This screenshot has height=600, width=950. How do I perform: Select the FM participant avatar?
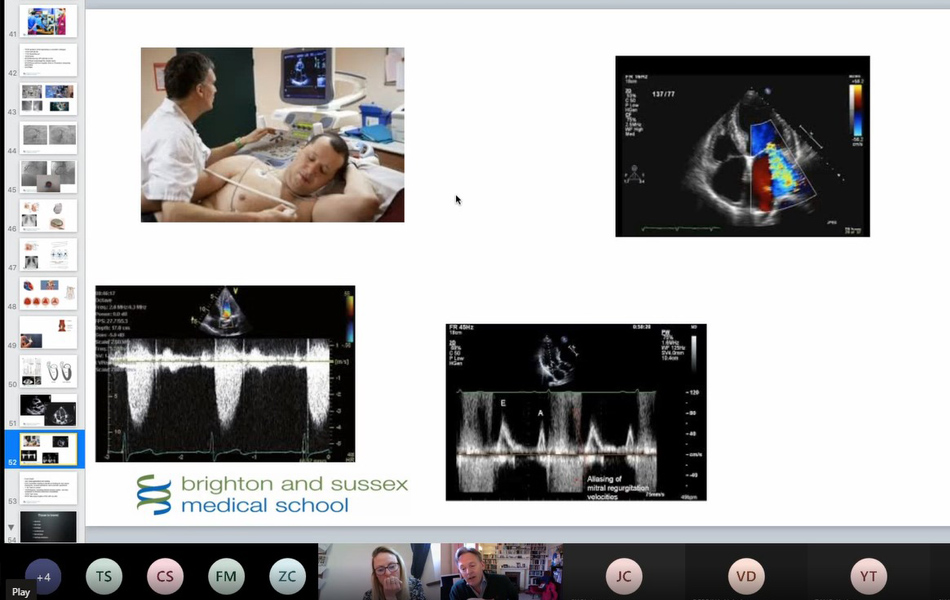(227, 577)
